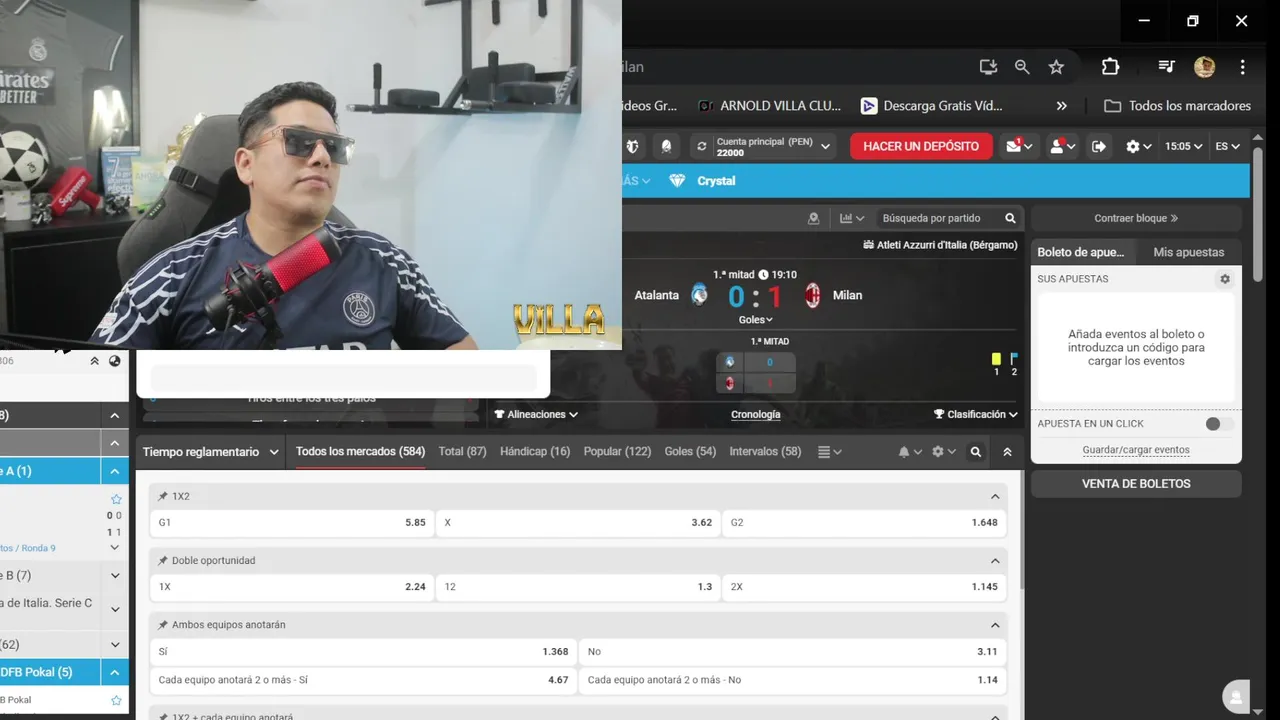Open the Cronología link

756,414
